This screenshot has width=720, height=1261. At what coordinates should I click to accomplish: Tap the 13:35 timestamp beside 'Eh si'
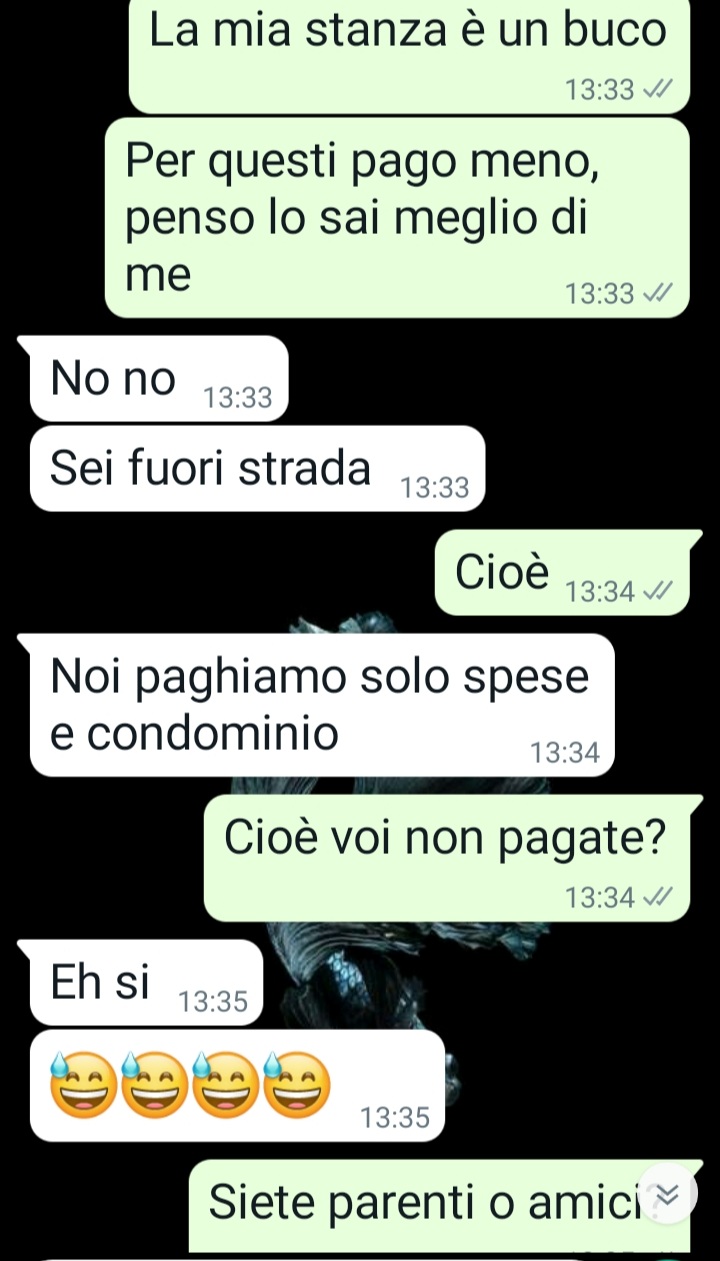(x=212, y=1002)
